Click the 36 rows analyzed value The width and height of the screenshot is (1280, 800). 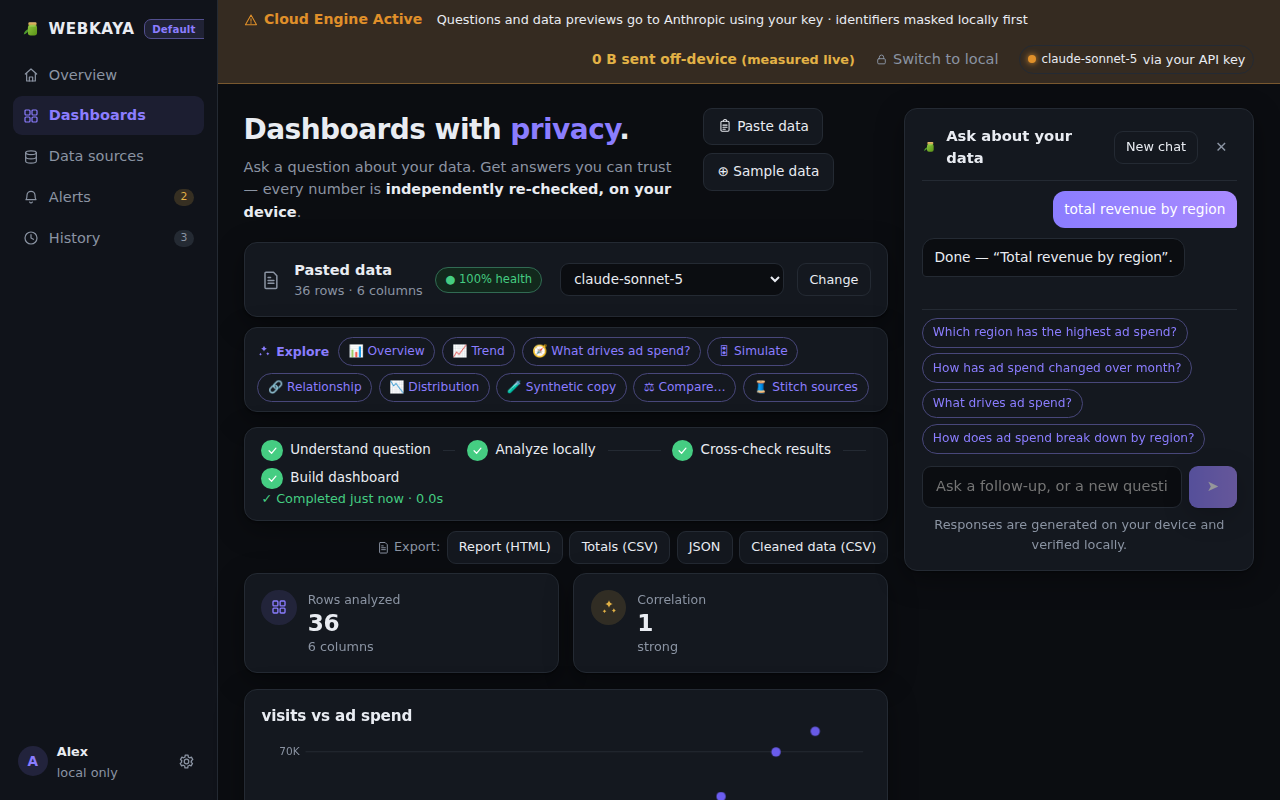click(x=324, y=623)
